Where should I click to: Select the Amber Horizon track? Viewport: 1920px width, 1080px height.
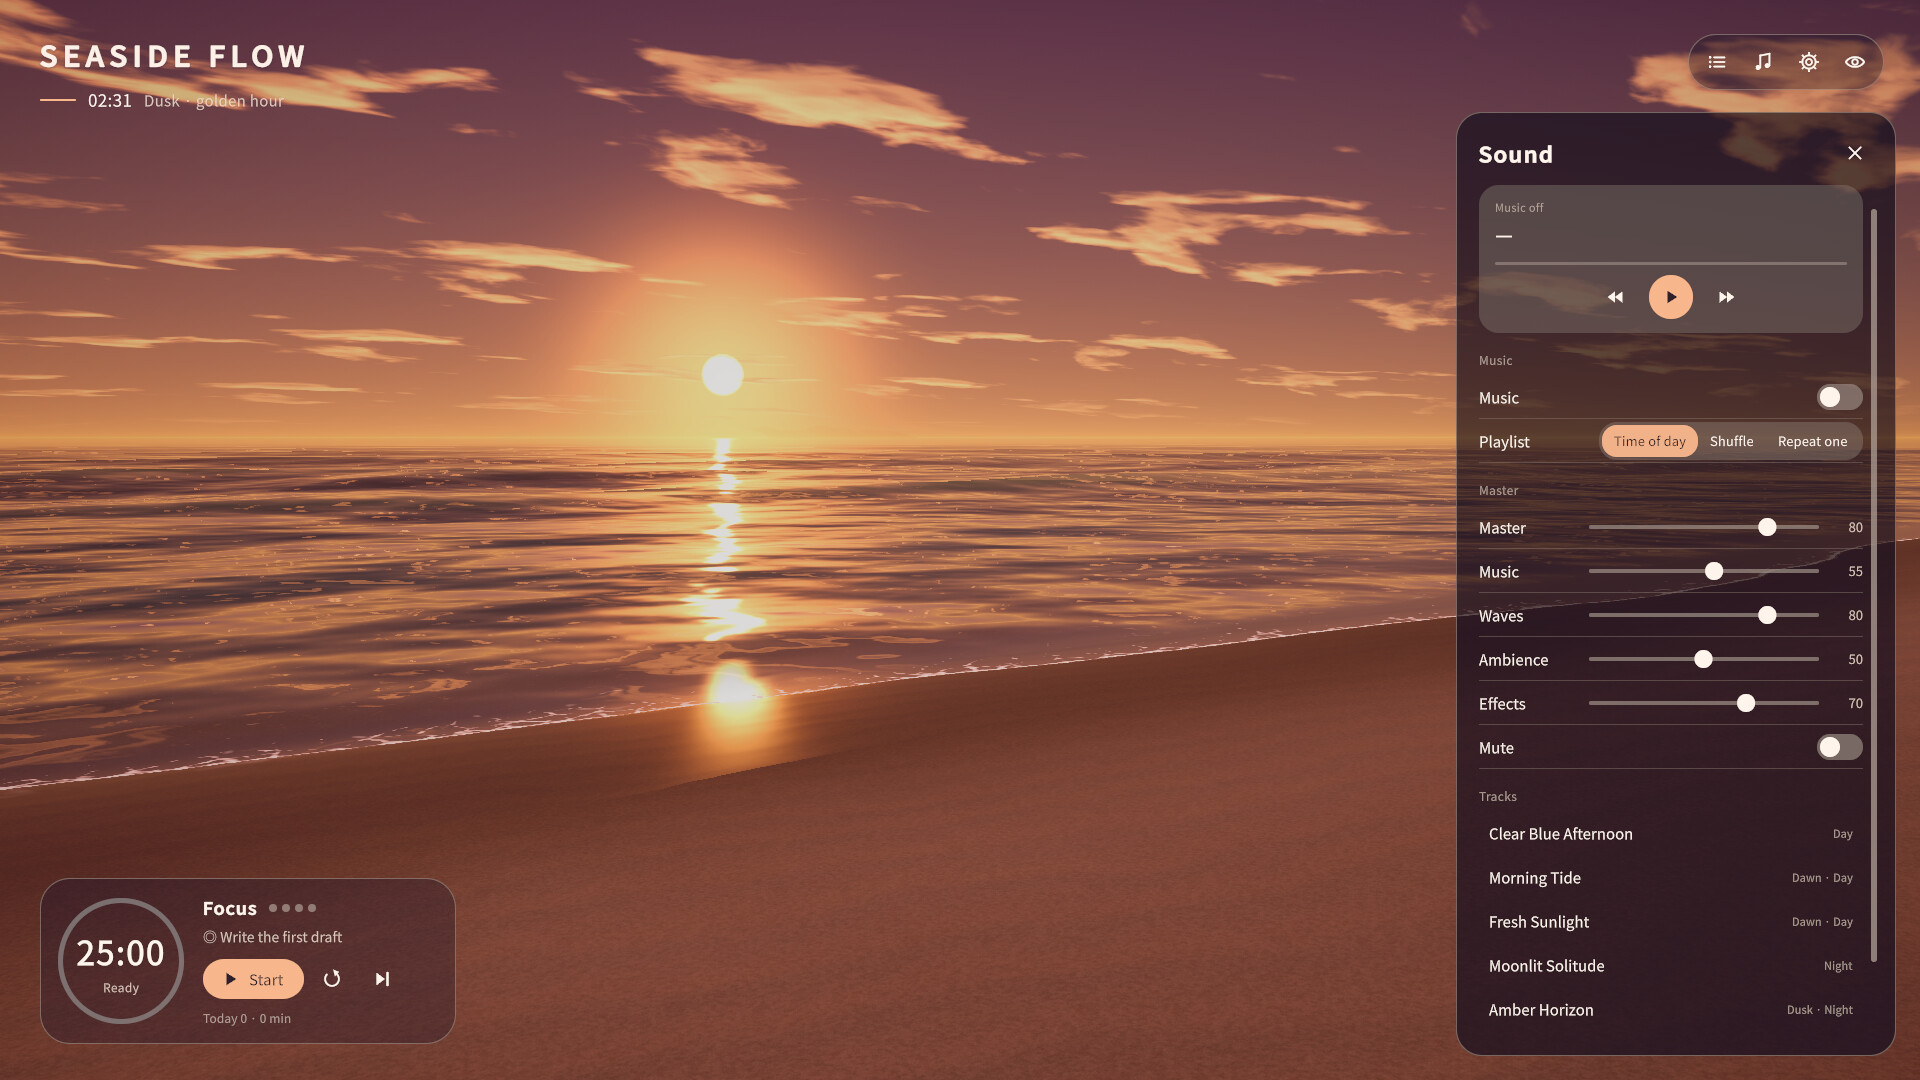click(x=1671, y=1010)
